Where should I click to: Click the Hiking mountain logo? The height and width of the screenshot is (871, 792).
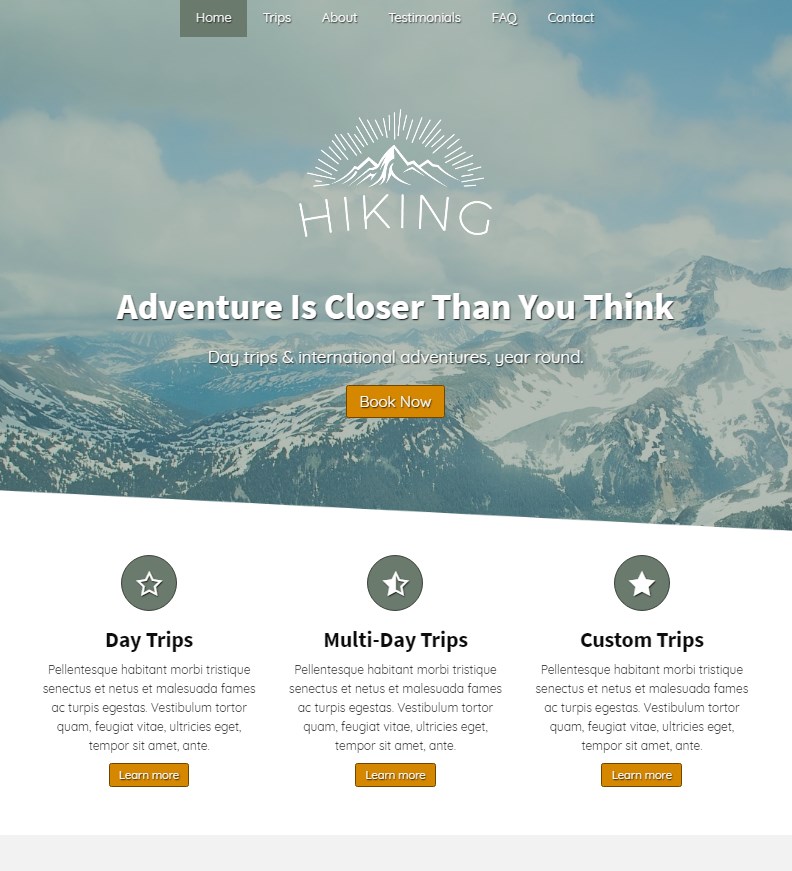(x=395, y=174)
